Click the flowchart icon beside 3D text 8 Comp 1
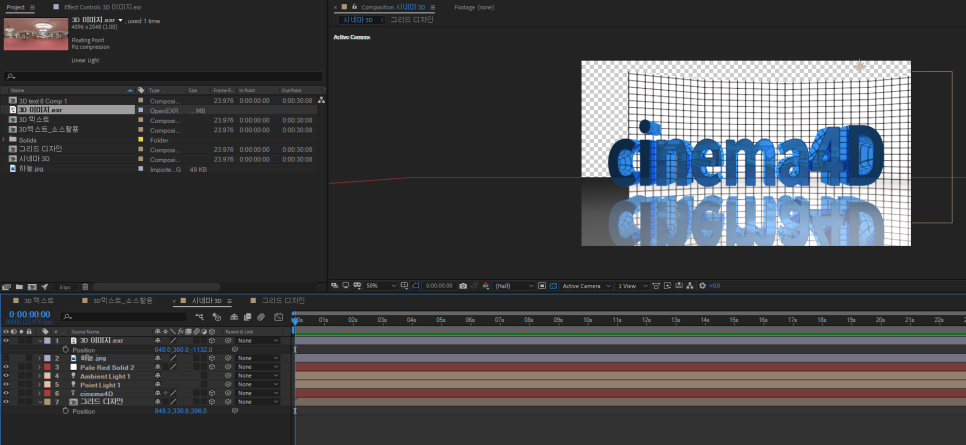This screenshot has height=445, width=966. point(321,100)
